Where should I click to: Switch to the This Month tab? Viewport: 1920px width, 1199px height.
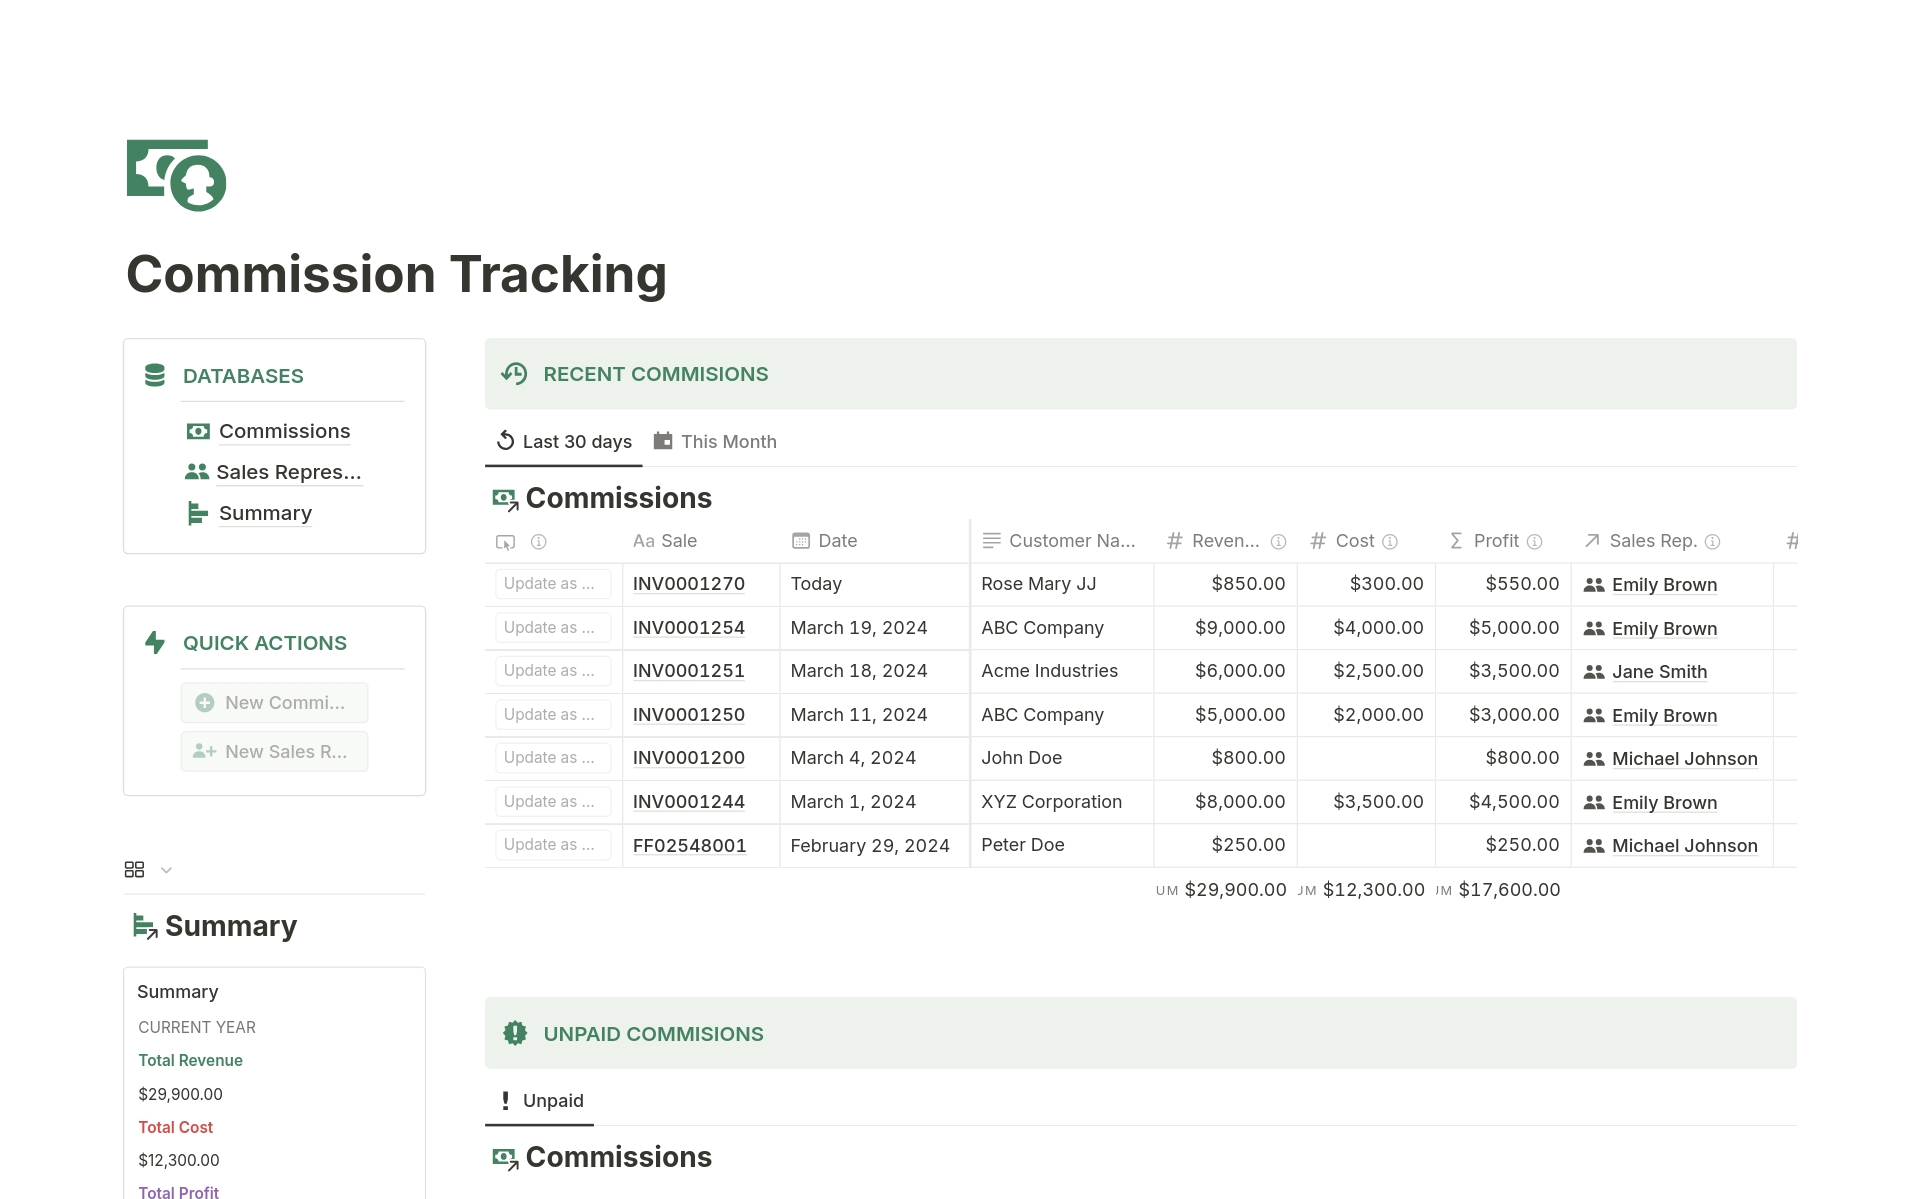pos(715,442)
